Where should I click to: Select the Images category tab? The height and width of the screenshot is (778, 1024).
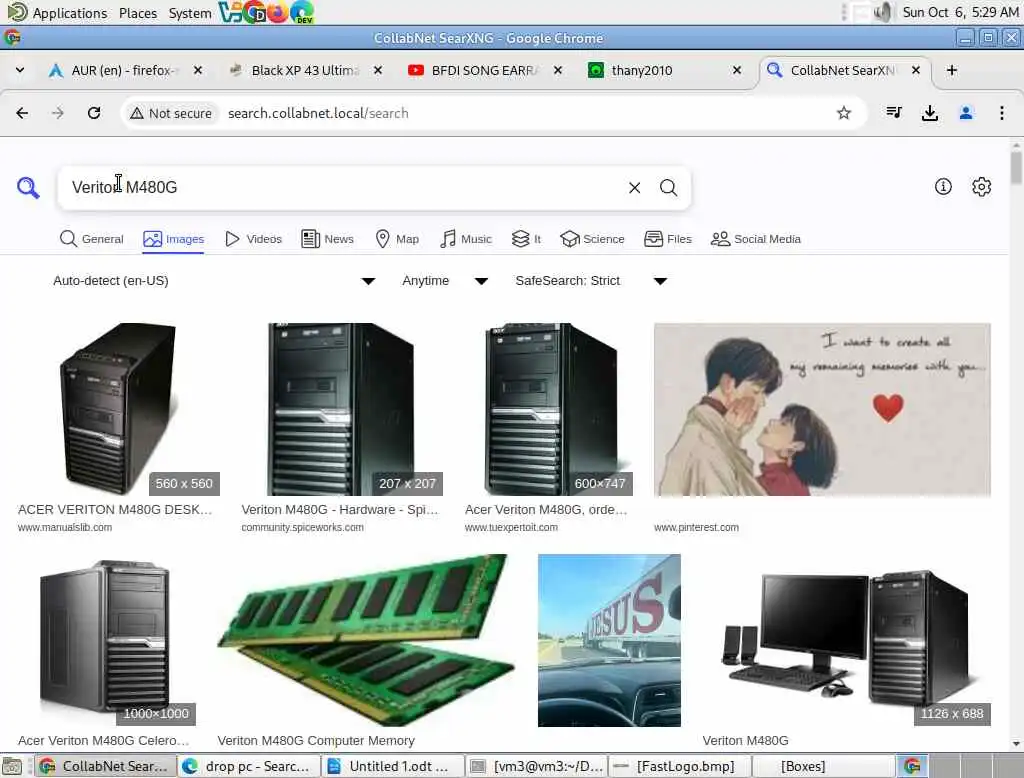click(x=174, y=239)
